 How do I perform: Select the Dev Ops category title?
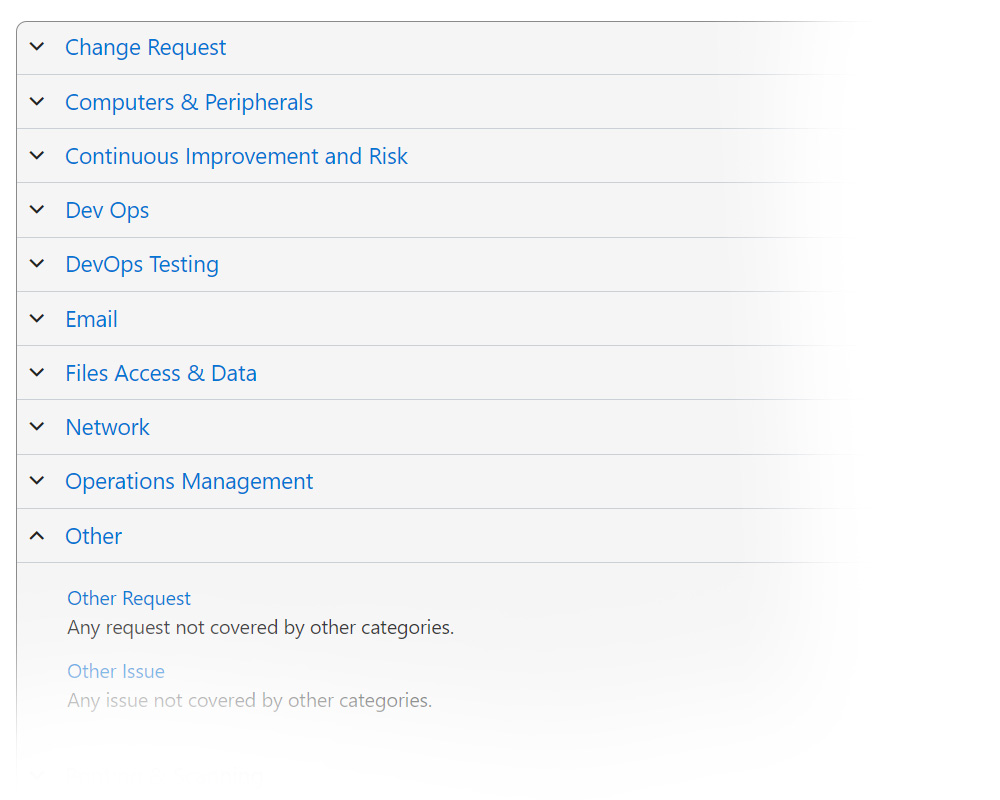pos(107,210)
